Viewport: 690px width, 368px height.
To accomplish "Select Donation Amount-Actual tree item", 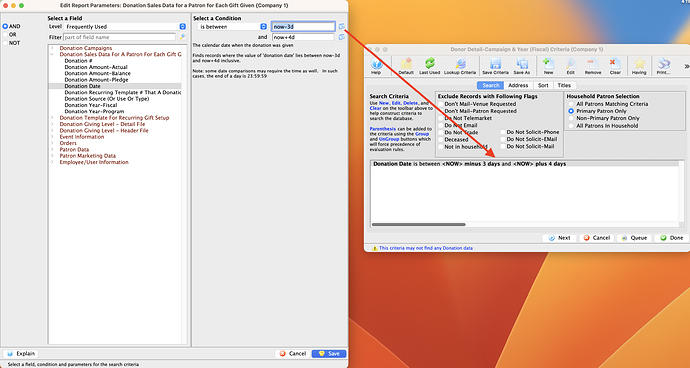I will (x=96, y=67).
